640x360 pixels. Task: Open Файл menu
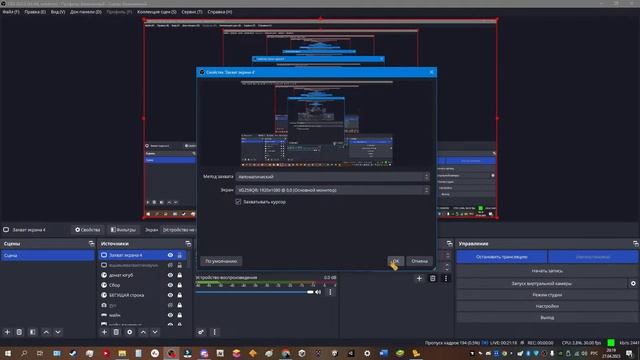11,12
